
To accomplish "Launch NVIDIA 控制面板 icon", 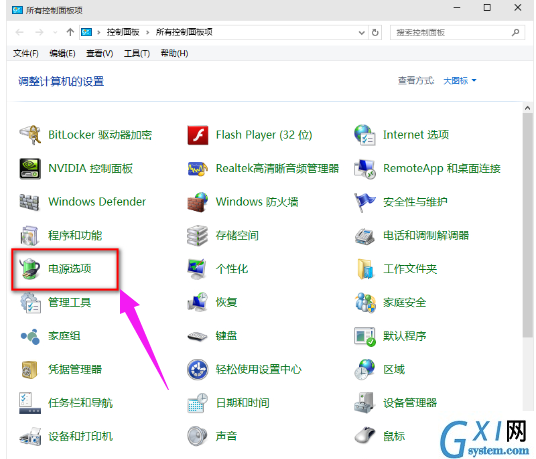I will (30, 168).
